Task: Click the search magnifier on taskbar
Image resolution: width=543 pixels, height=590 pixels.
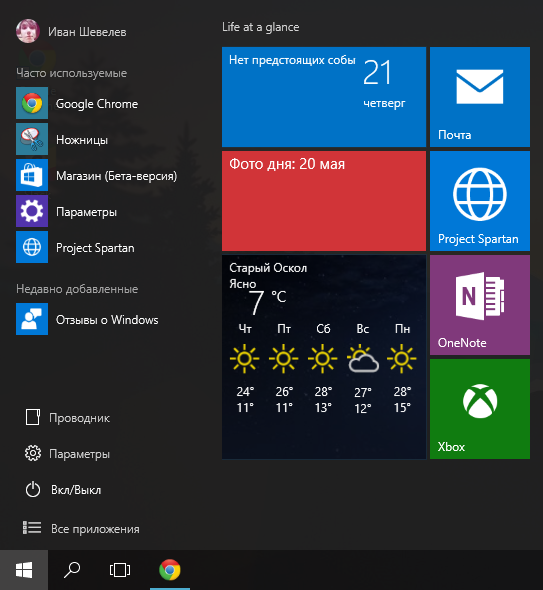Action: [72, 570]
